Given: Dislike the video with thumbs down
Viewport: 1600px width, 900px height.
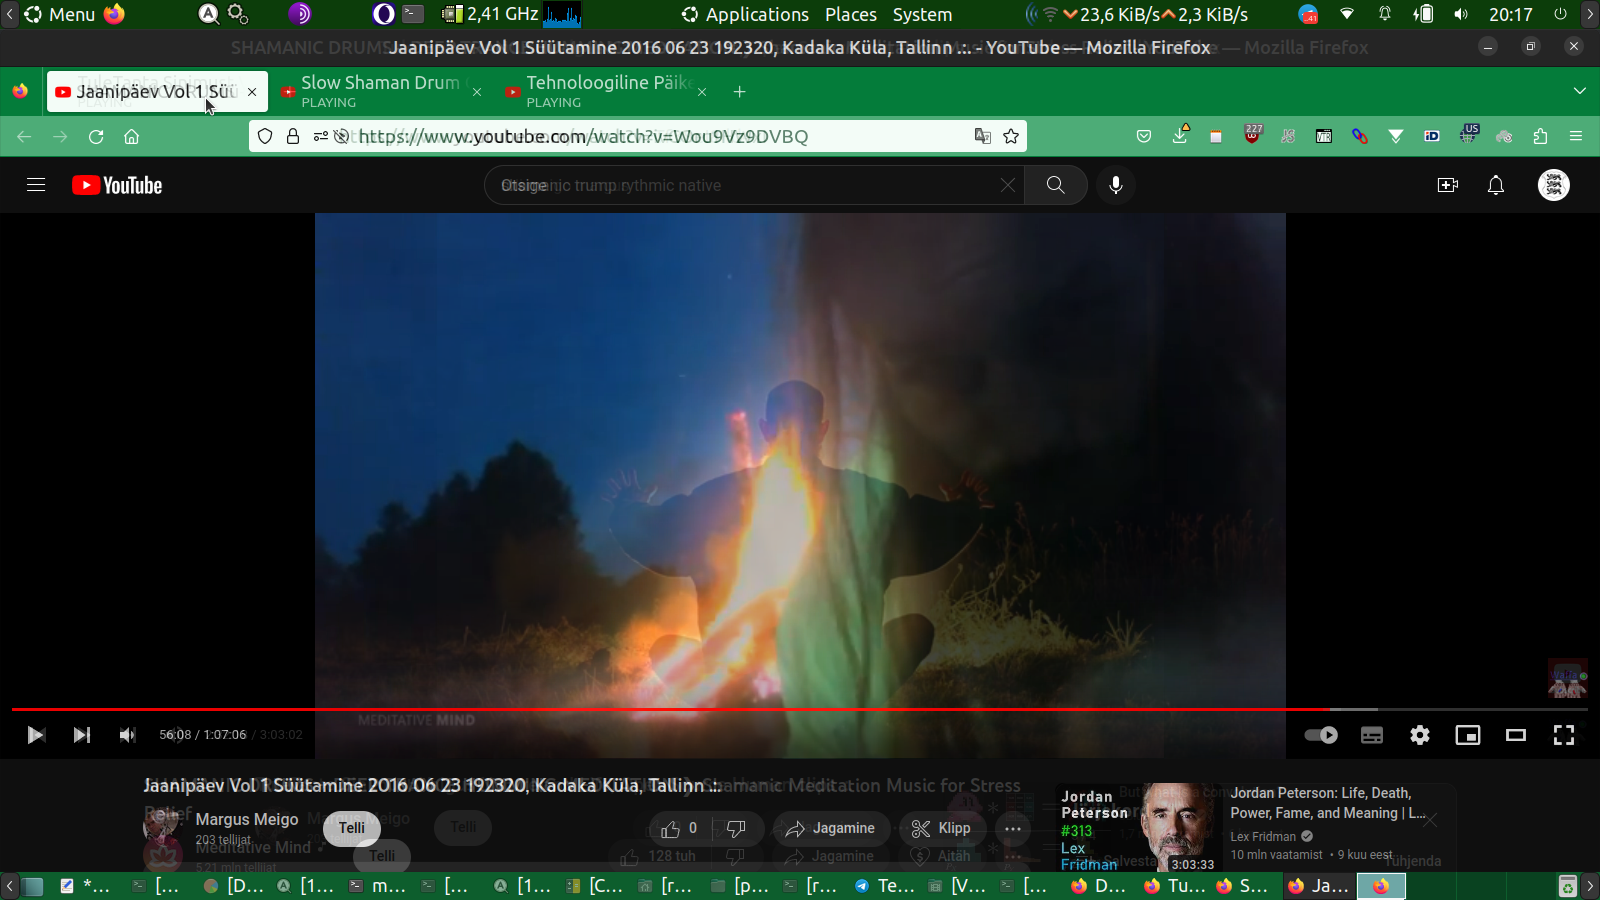Looking at the screenshot, I should pyautogui.click(x=737, y=828).
